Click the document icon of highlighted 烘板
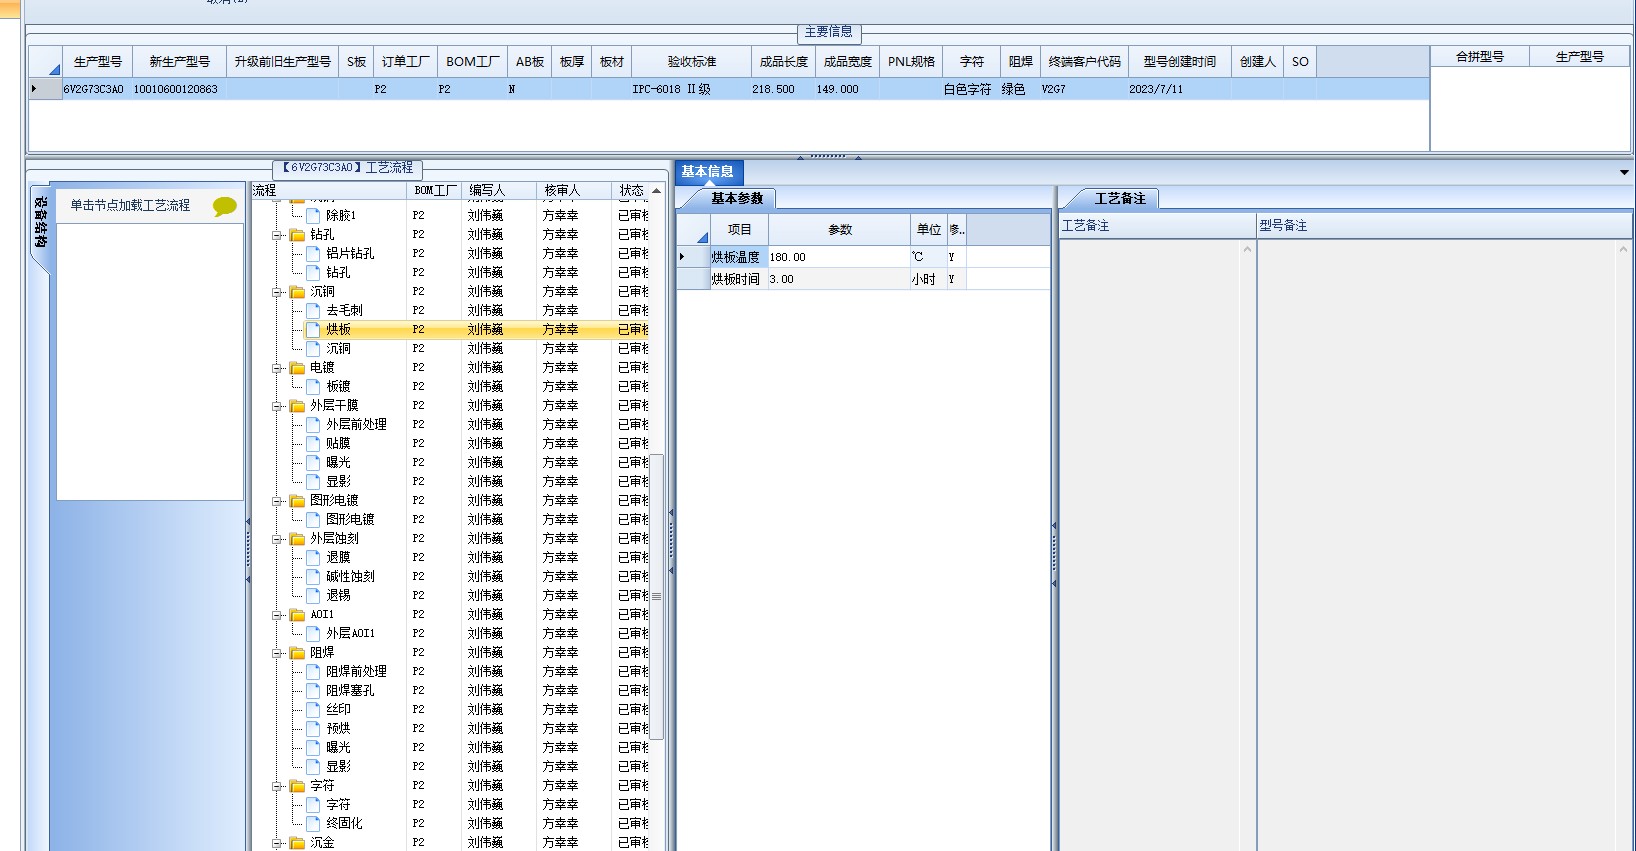This screenshot has width=1636, height=851. coord(313,329)
